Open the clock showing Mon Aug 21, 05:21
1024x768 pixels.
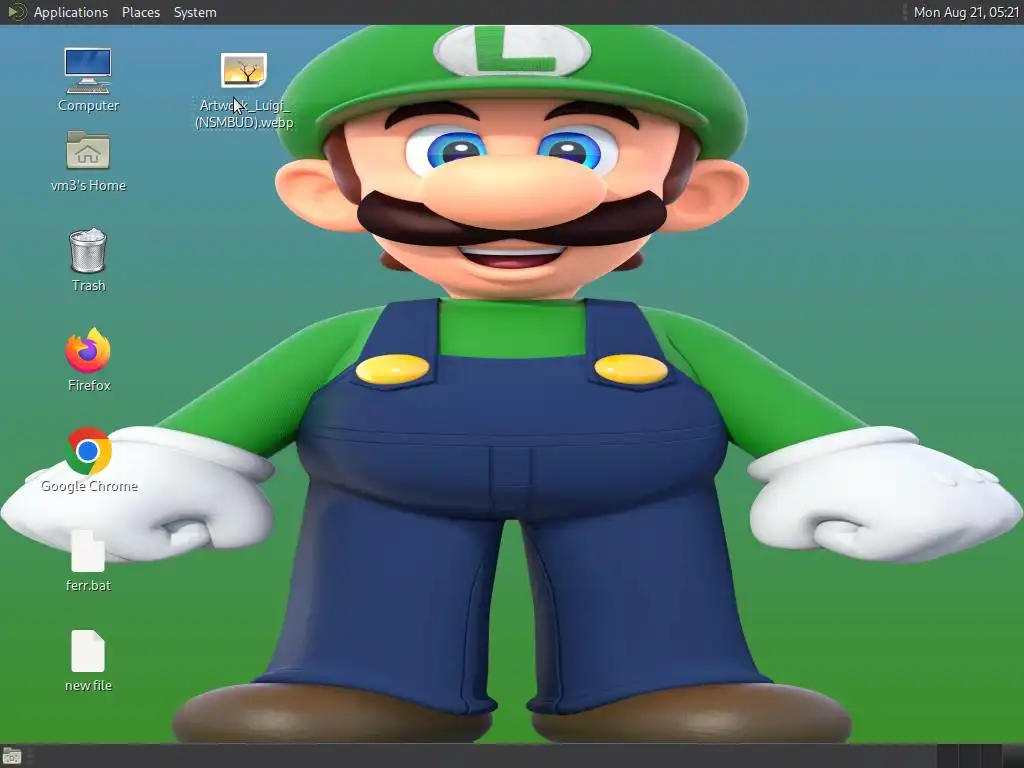966,12
